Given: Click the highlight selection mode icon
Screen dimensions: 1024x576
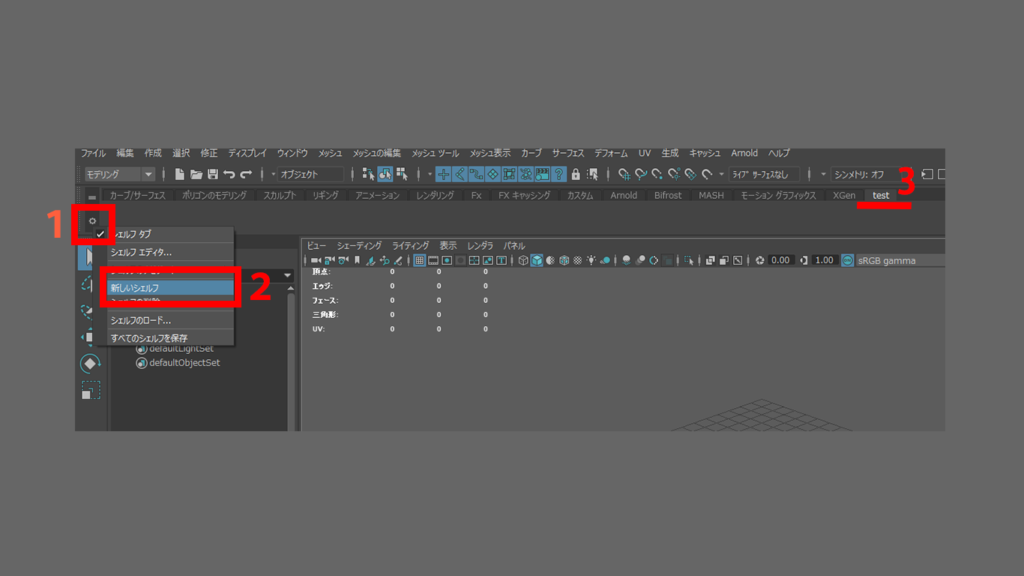Looking at the screenshot, I should [592, 174].
